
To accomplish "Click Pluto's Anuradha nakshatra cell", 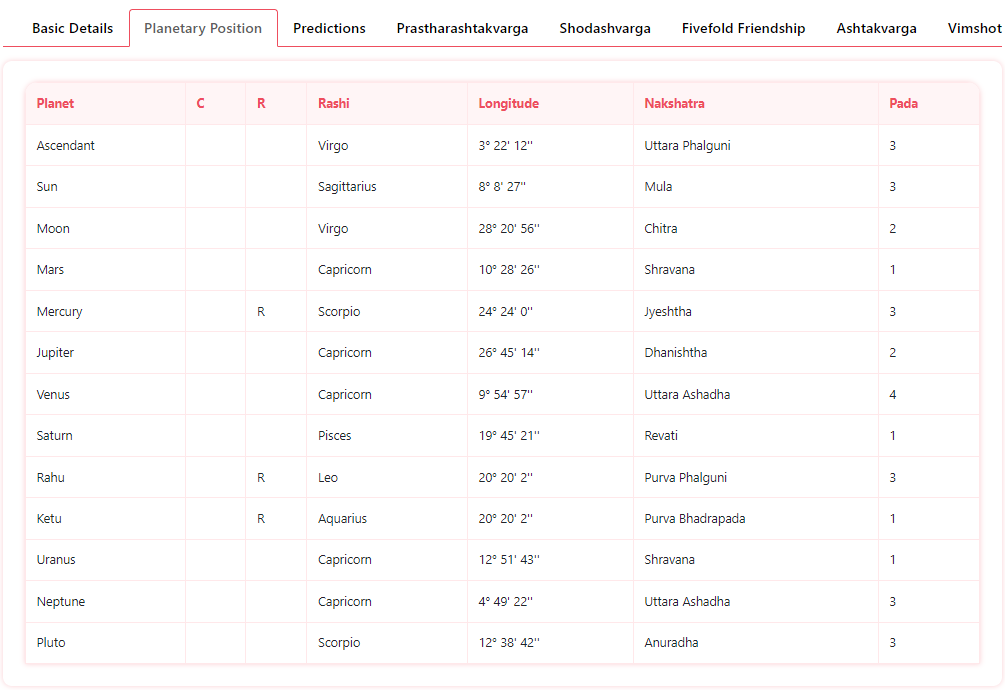I will (x=671, y=642).
